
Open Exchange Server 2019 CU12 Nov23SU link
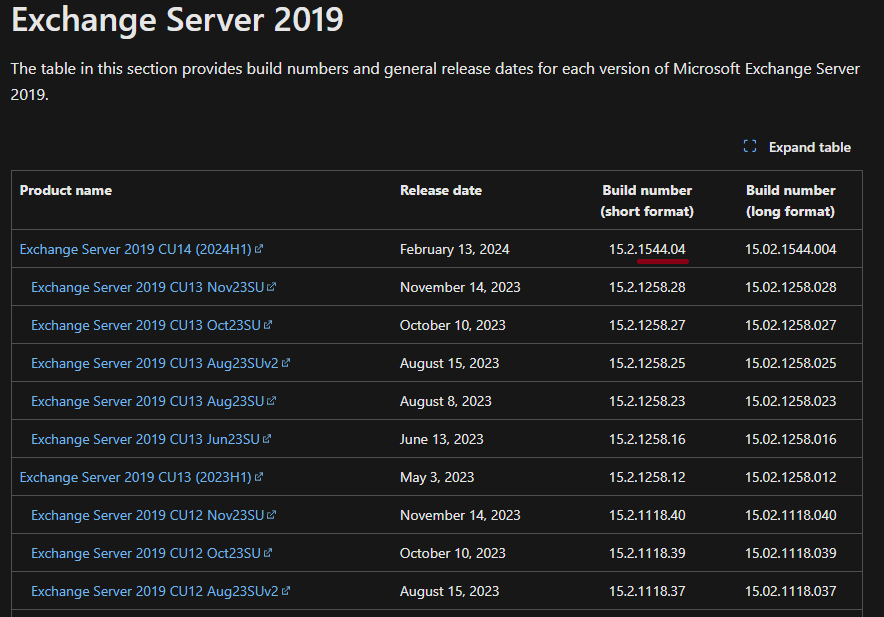(x=147, y=515)
